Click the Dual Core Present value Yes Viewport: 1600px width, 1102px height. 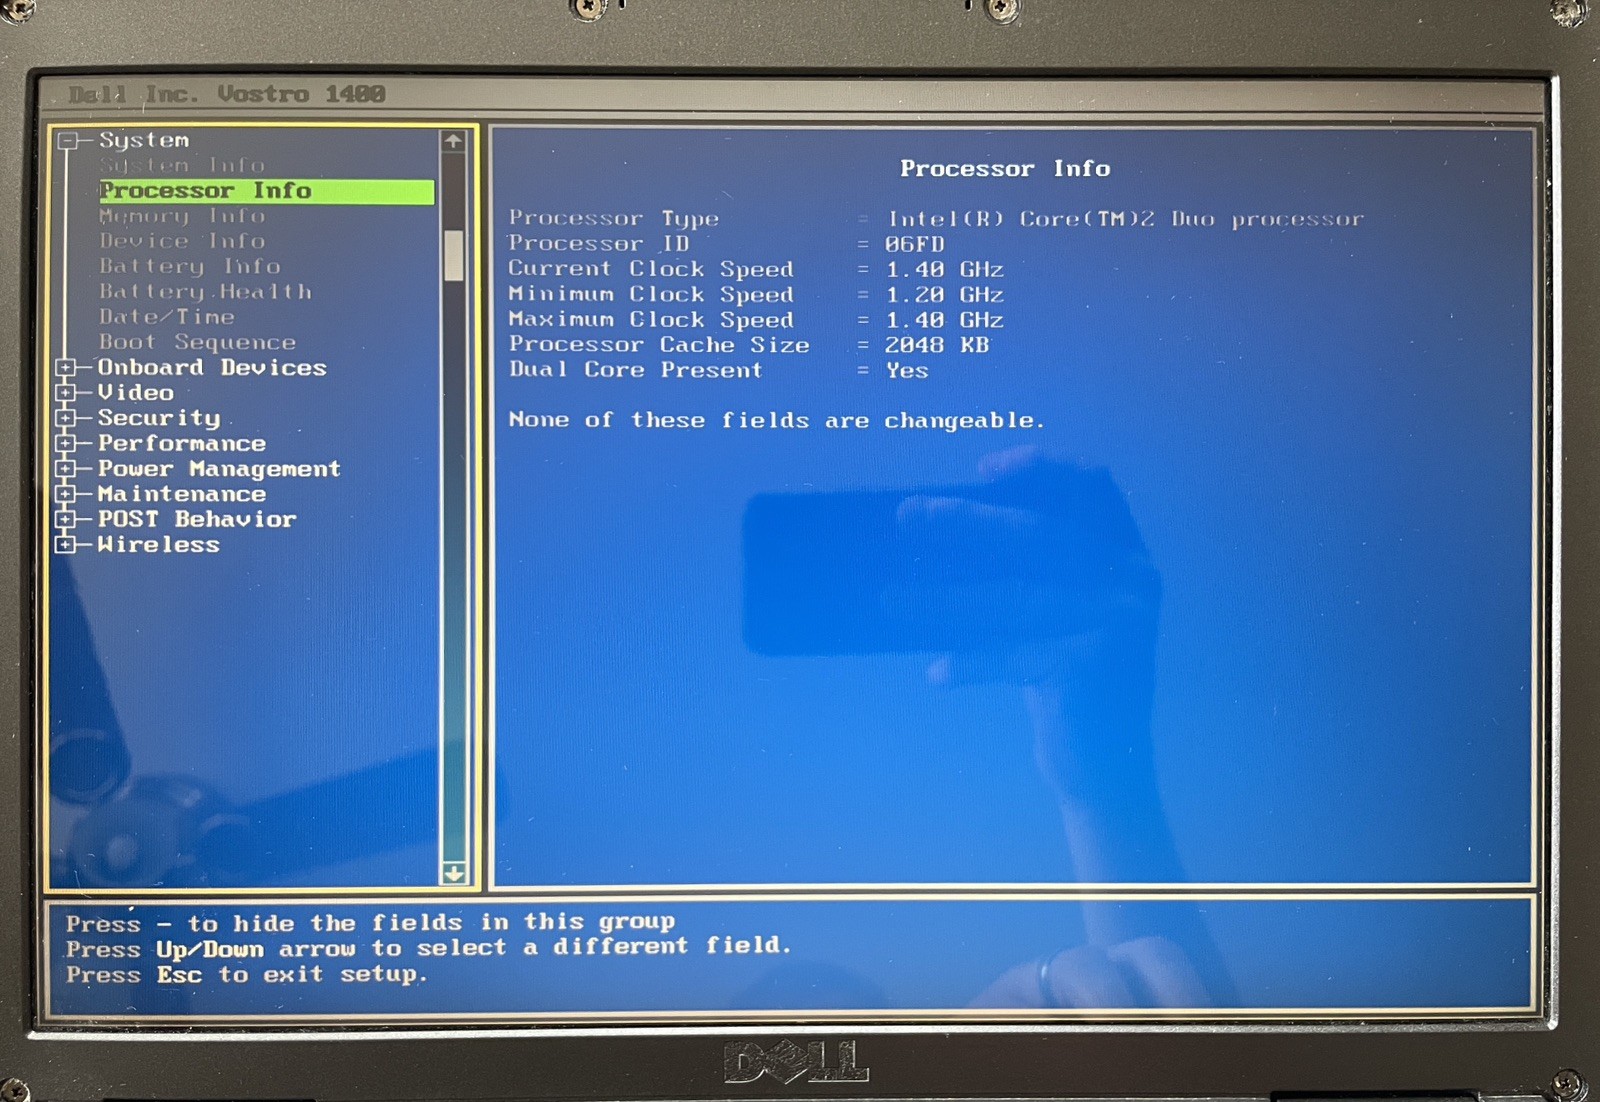(x=907, y=371)
